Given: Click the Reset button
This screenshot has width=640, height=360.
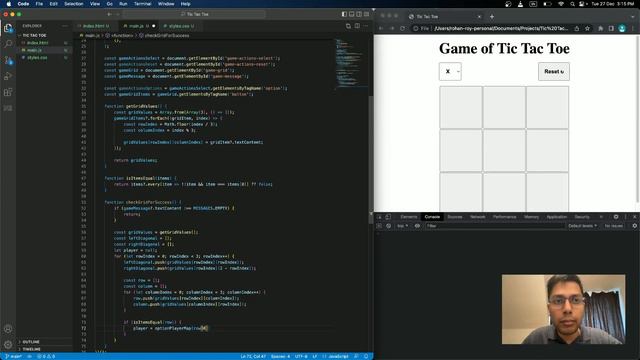Looking at the screenshot, I should click(554, 71).
